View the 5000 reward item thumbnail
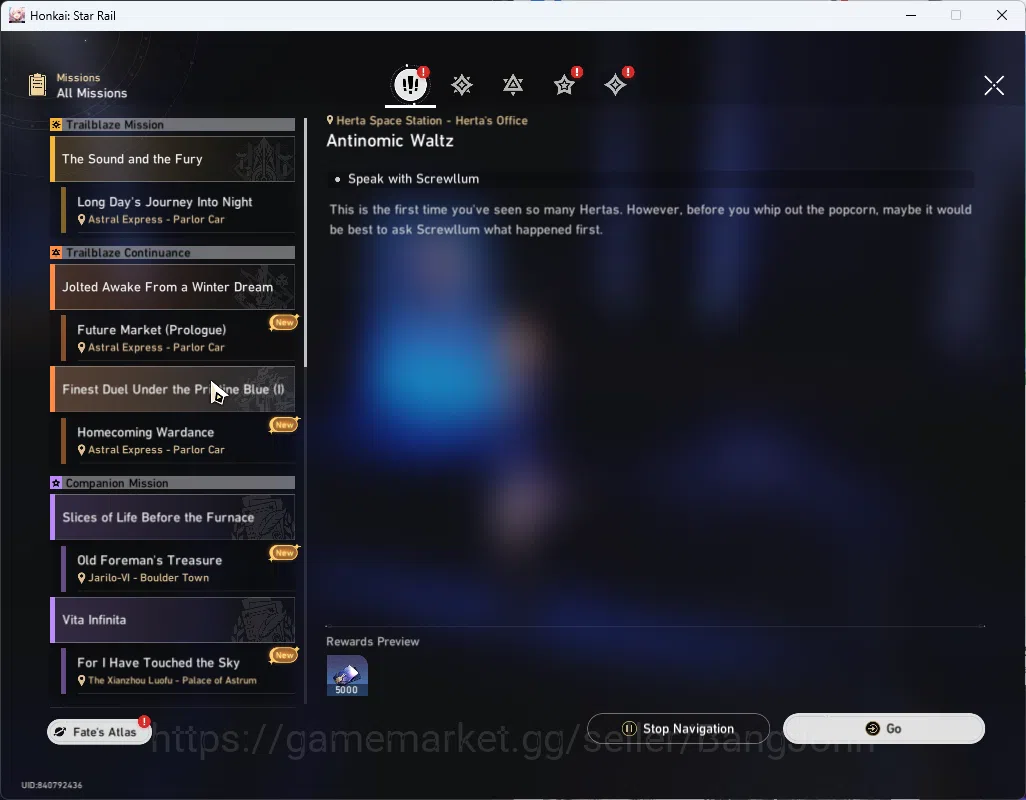 [x=347, y=676]
